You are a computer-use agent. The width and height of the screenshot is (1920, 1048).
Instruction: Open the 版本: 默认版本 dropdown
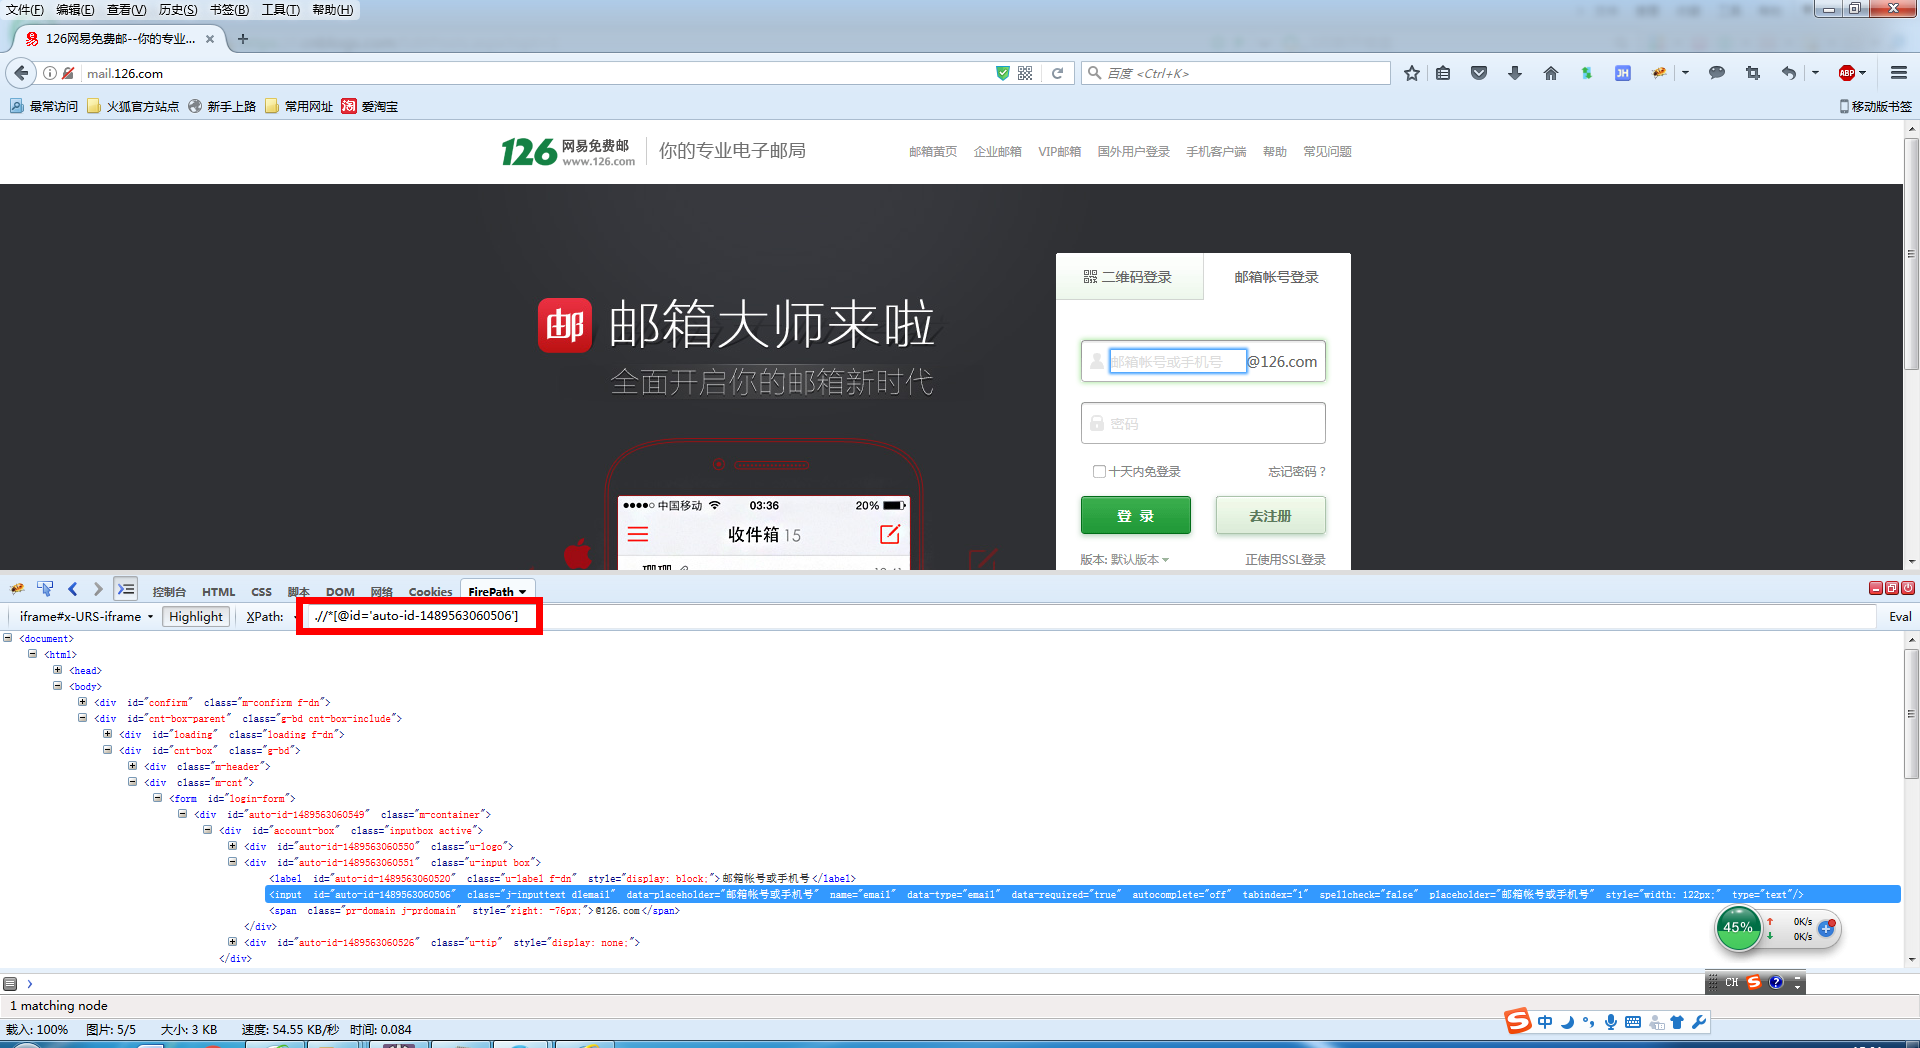[1124, 560]
